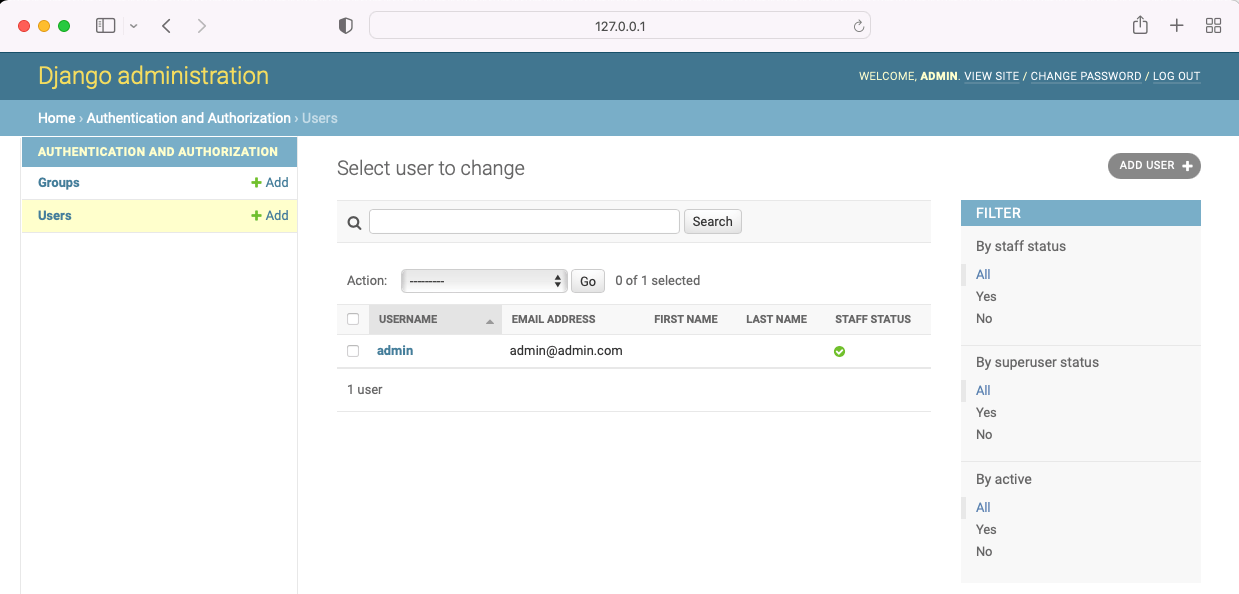
Task: Filter By active with No
Action: tap(984, 552)
